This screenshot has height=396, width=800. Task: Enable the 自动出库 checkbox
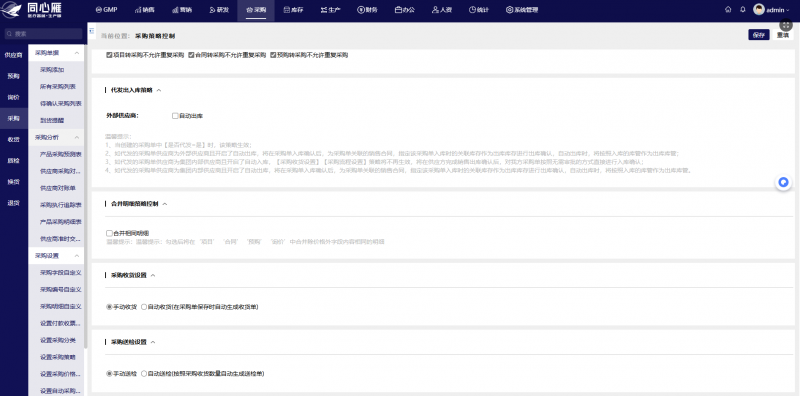coord(175,116)
